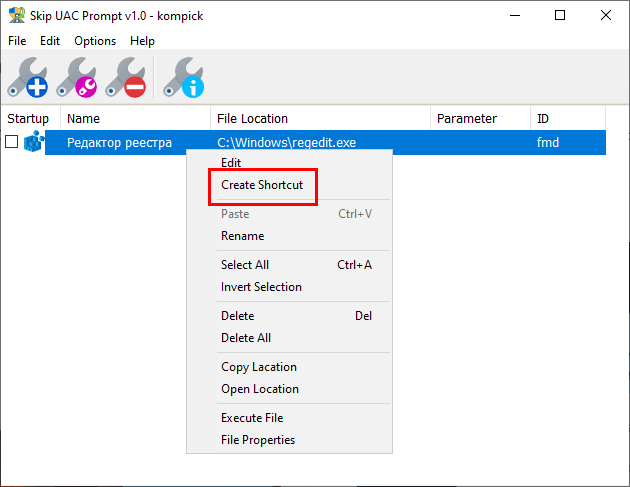The image size is (630, 487).
Task: Select Delete from the context menu
Action: 289,316
